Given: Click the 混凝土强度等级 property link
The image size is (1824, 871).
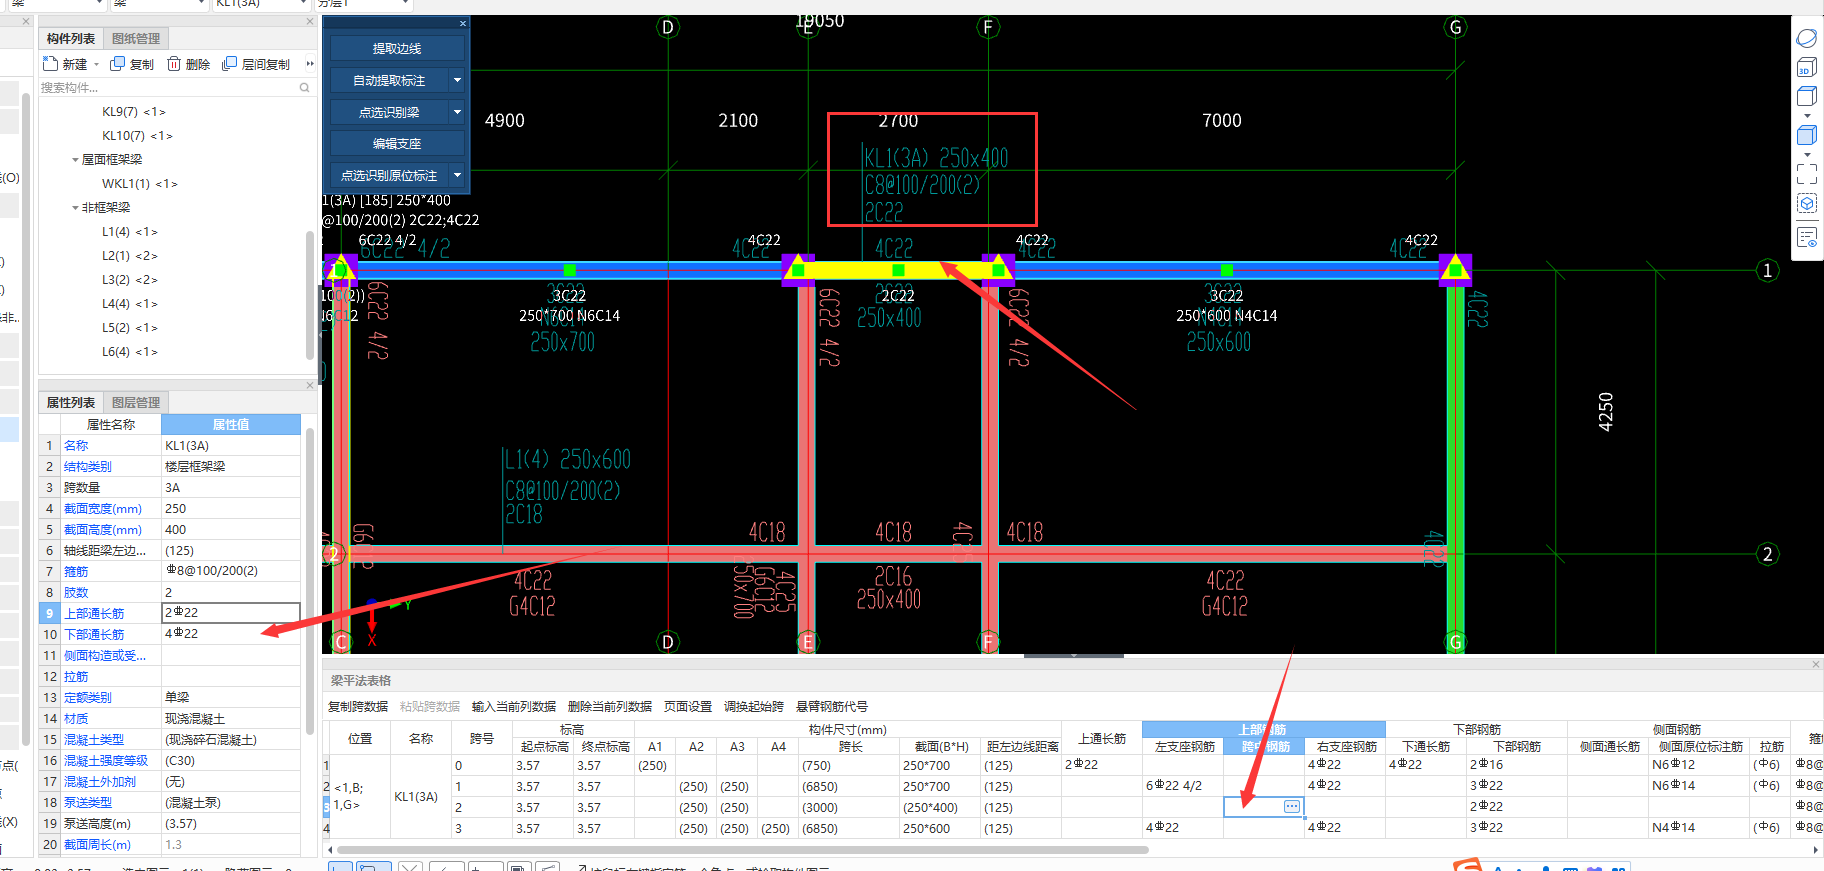Looking at the screenshot, I should click(x=106, y=760).
